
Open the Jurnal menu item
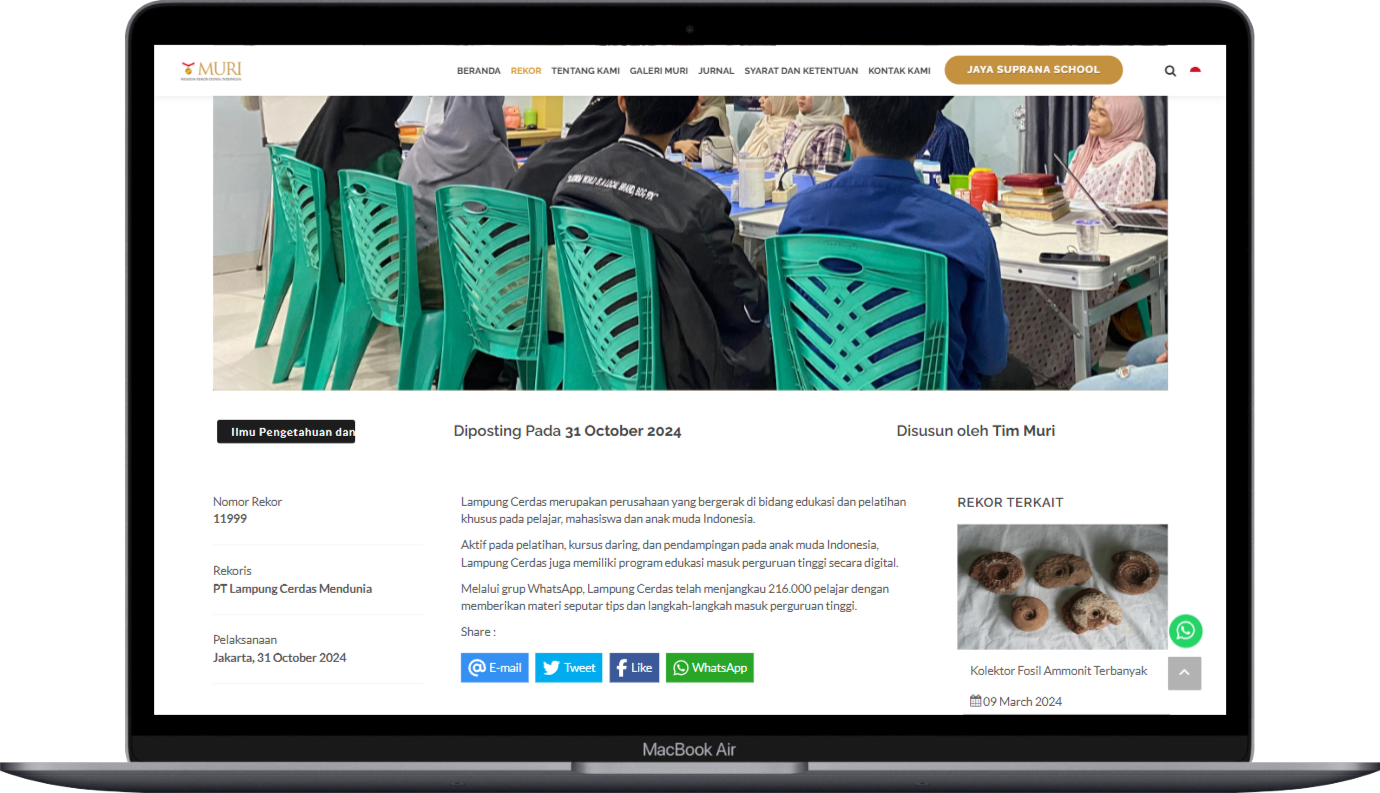coord(716,71)
